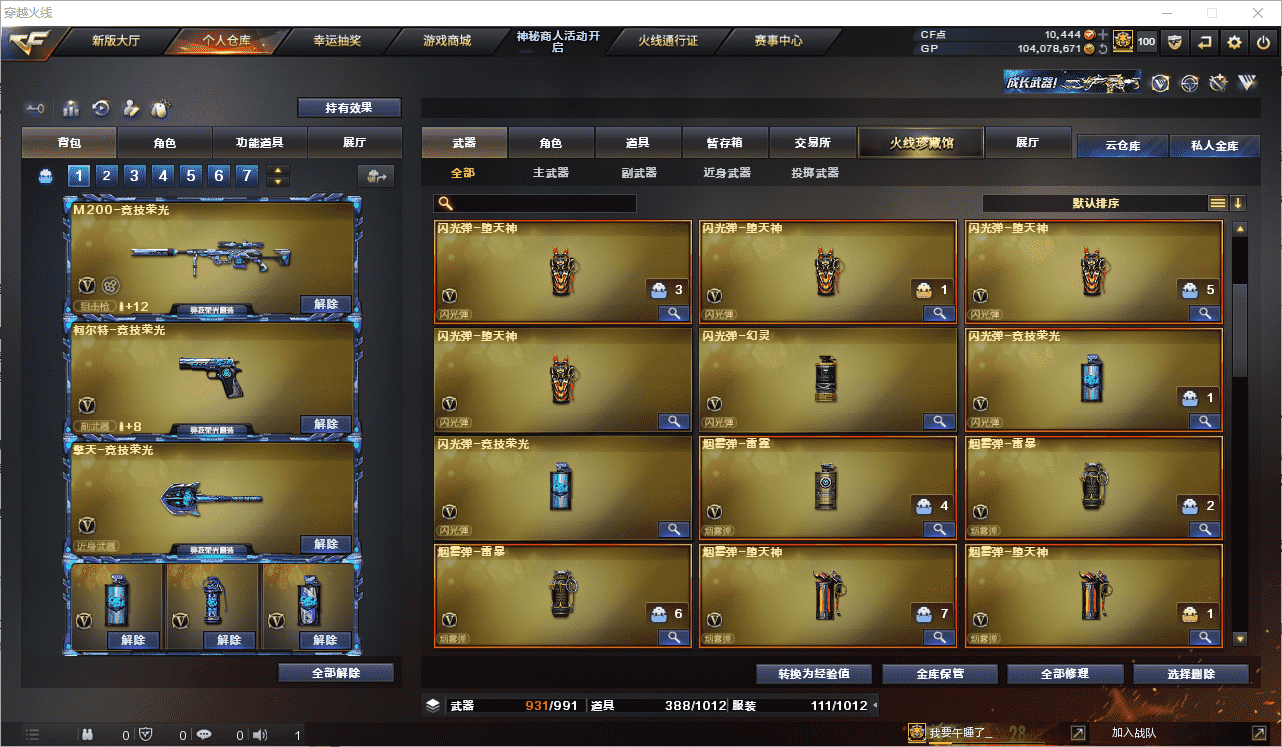Click the mouse icon above backpack tabs
The image size is (1282, 747).
(x=158, y=108)
